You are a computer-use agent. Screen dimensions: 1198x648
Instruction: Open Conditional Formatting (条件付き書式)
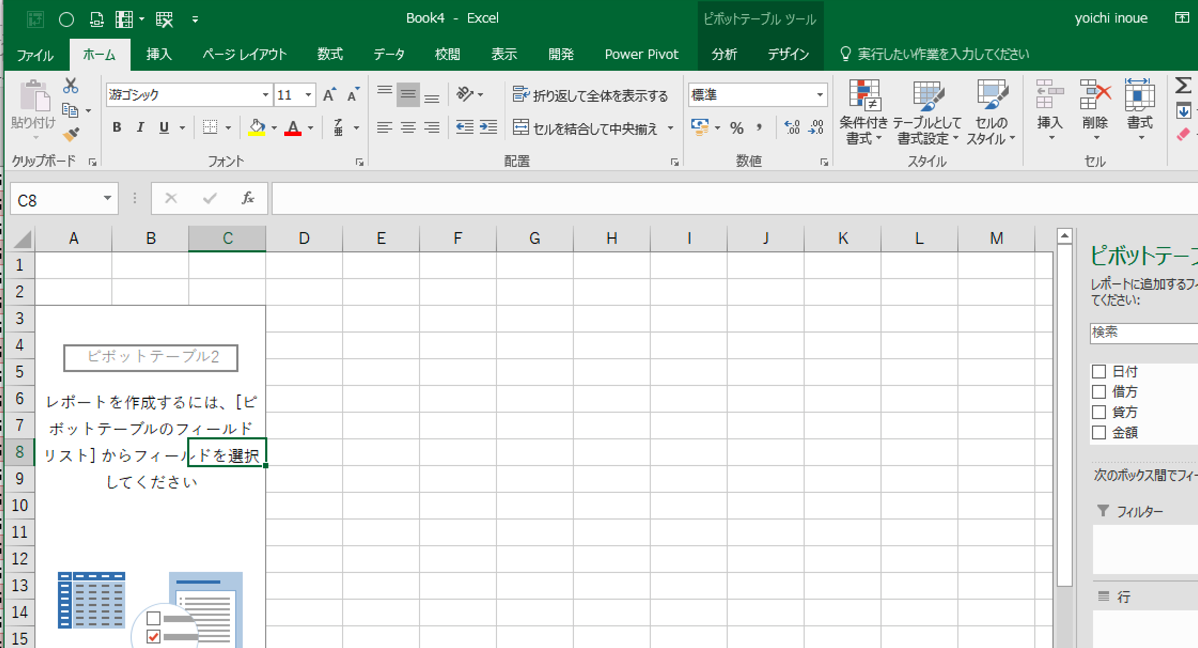click(863, 112)
